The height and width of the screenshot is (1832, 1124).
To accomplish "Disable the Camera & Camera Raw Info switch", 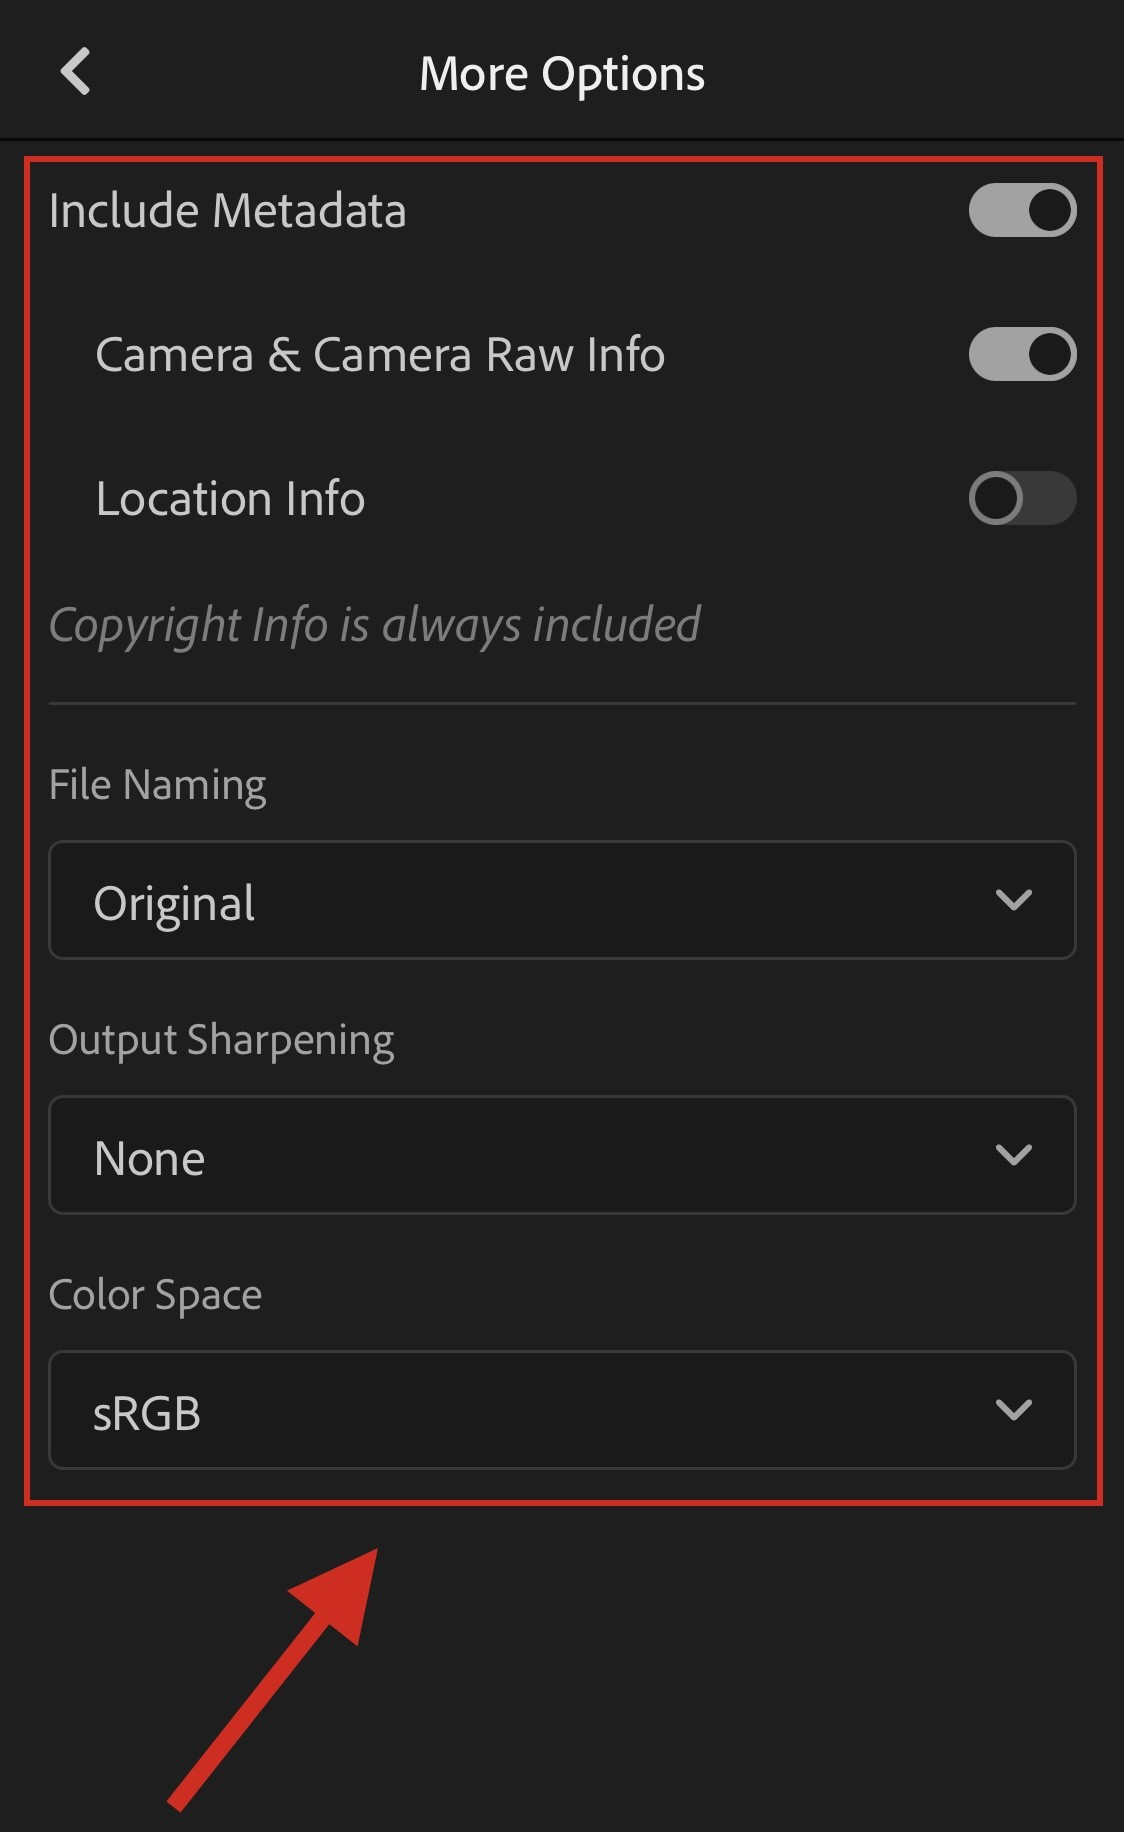I will click(1022, 354).
